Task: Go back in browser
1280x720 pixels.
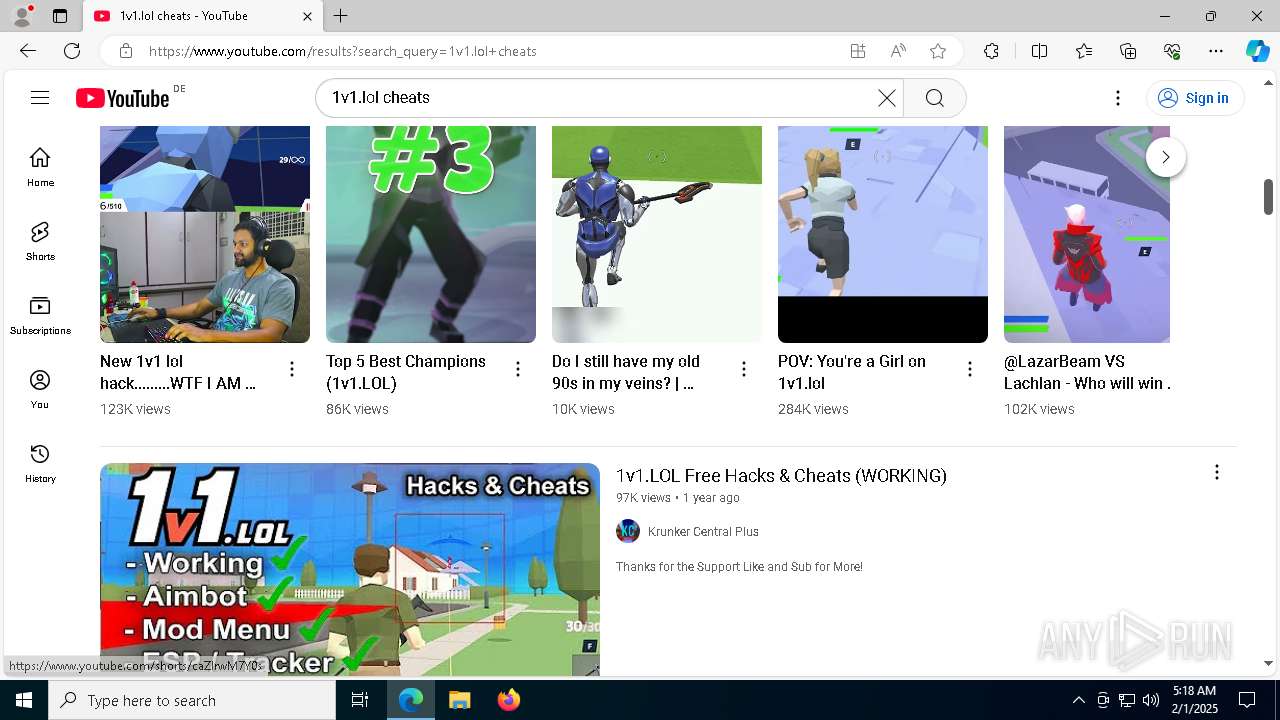Action: click(28, 51)
